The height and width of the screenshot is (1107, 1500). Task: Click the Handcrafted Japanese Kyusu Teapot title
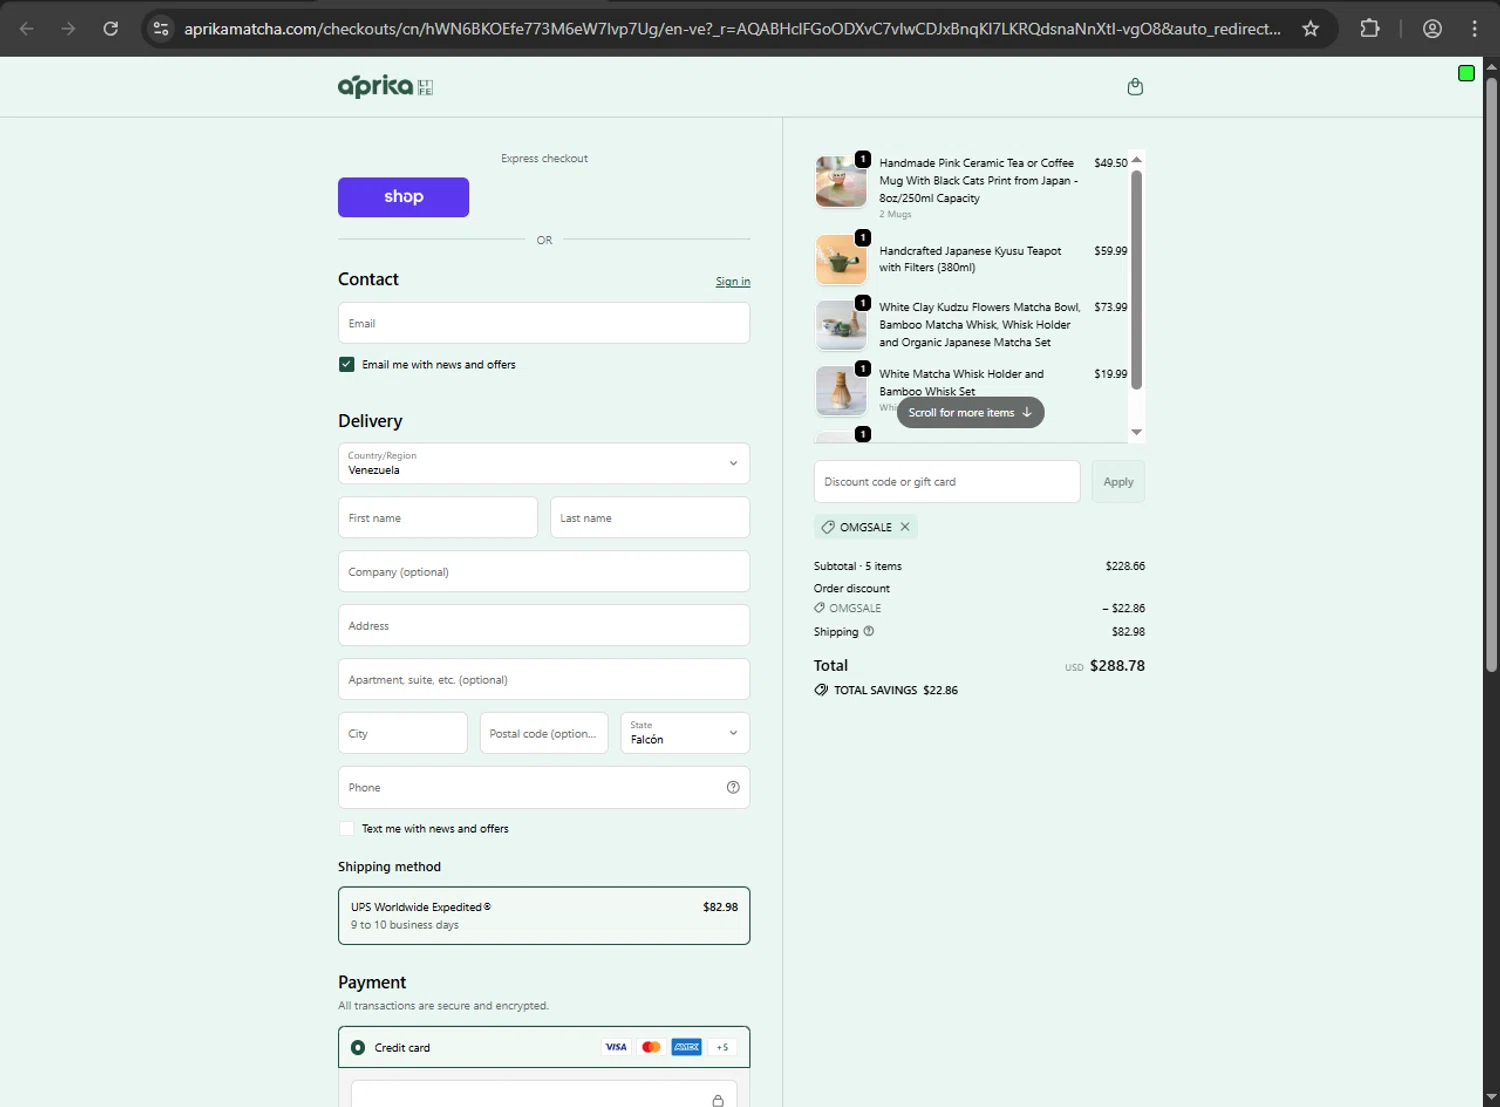[x=970, y=259]
